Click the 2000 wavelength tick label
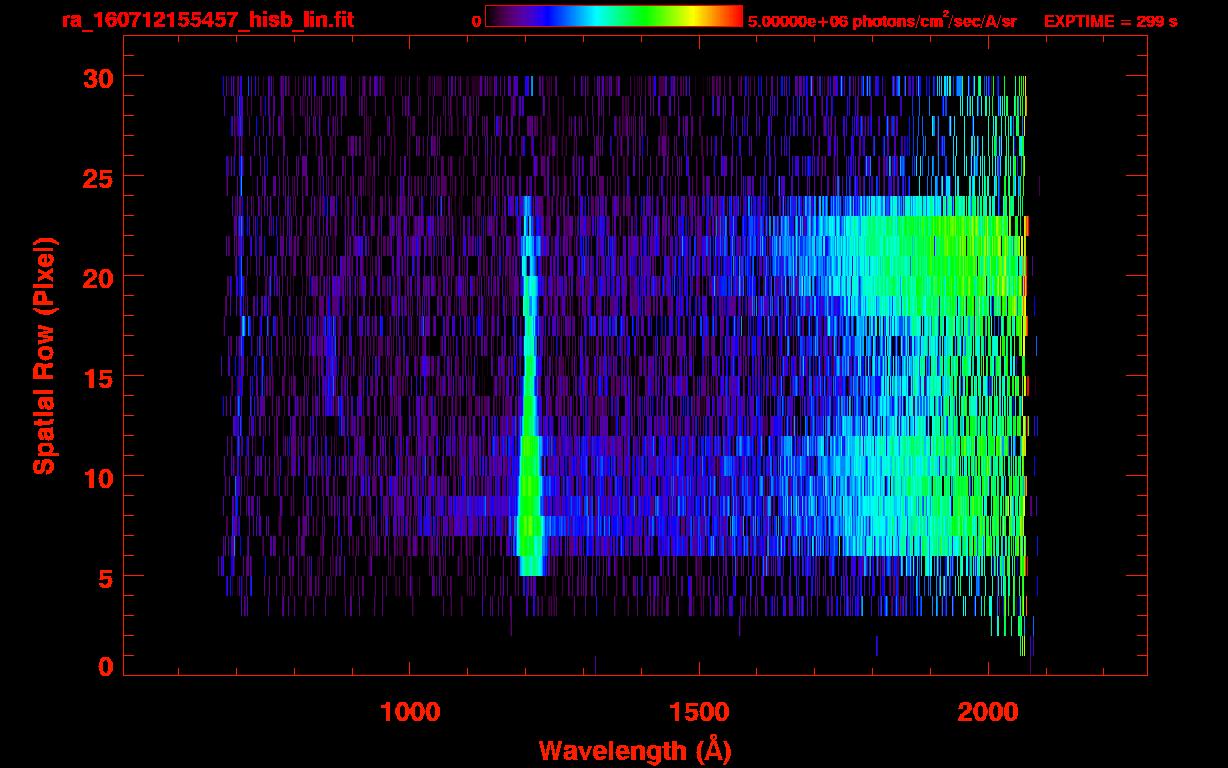This screenshot has width=1228, height=768. [x=988, y=712]
